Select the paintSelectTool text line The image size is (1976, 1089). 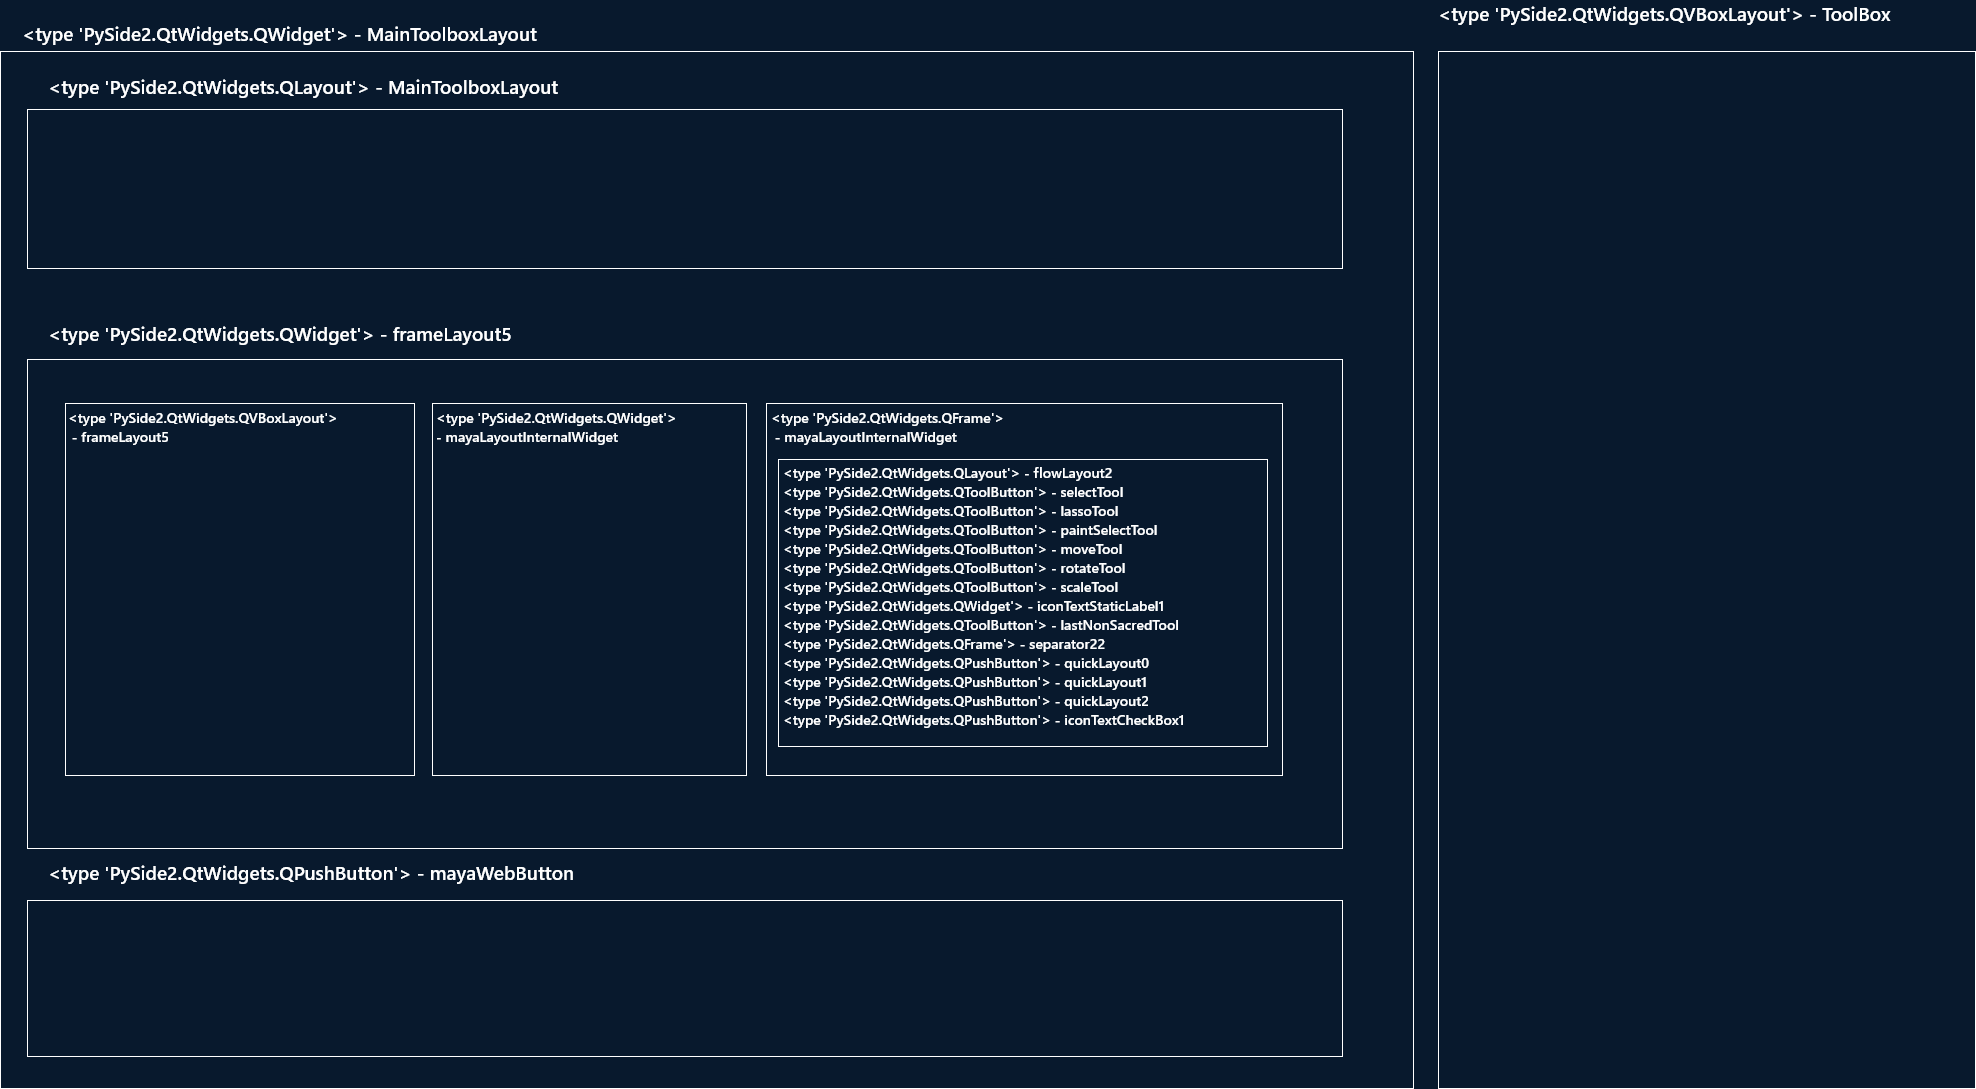point(970,531)
